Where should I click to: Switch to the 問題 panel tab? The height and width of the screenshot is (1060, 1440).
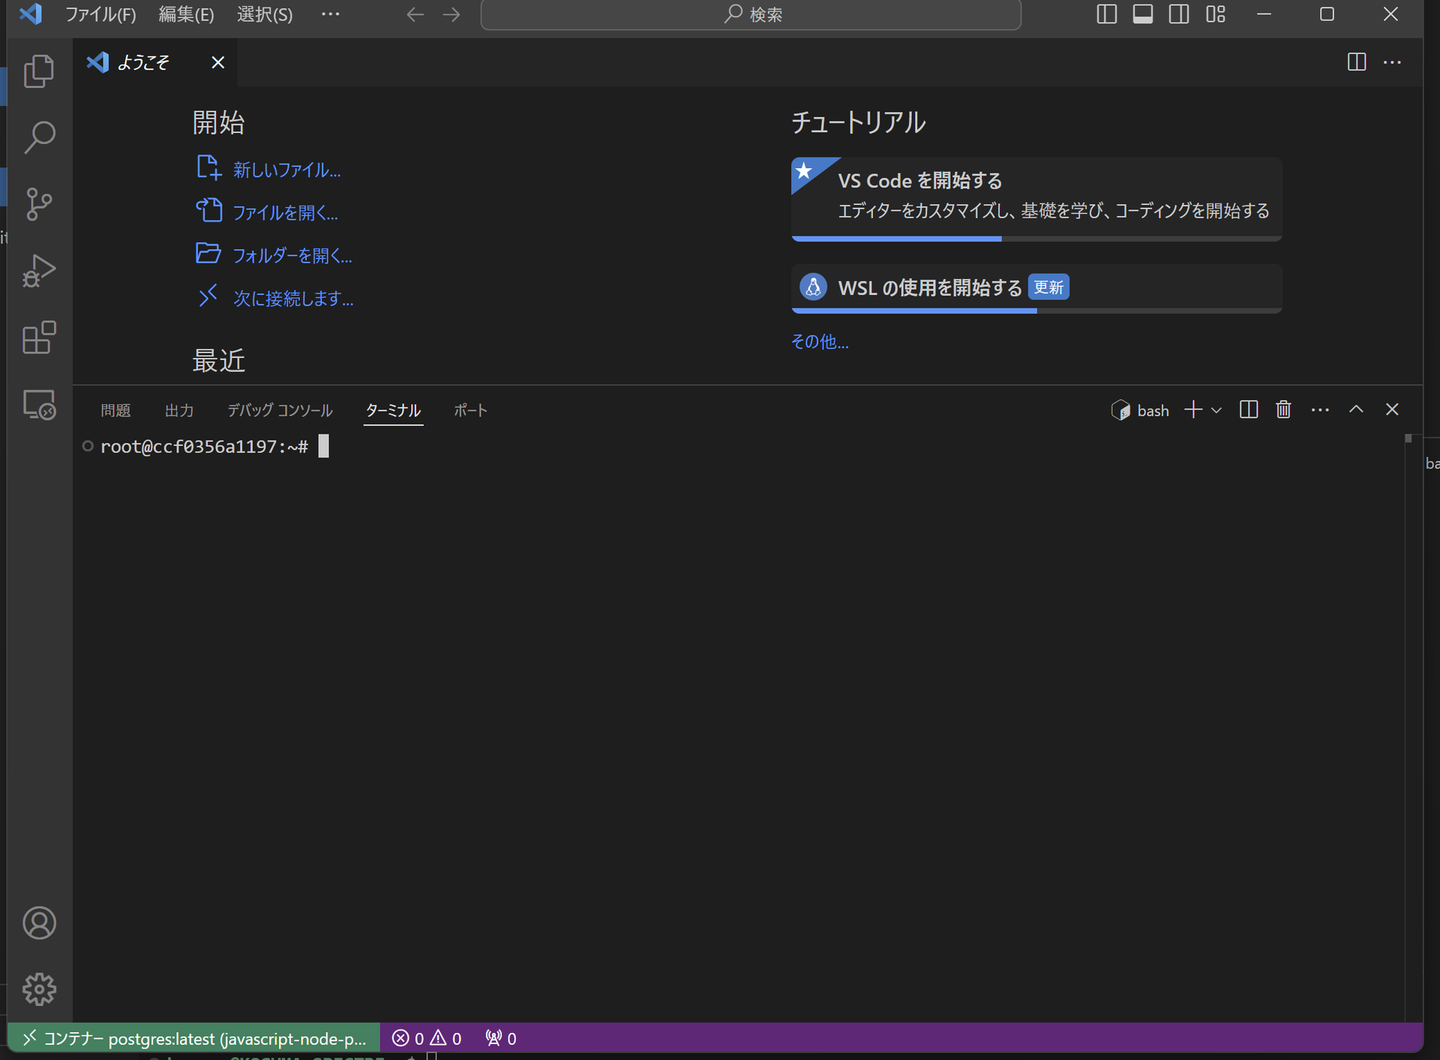(x=116, y=410)
